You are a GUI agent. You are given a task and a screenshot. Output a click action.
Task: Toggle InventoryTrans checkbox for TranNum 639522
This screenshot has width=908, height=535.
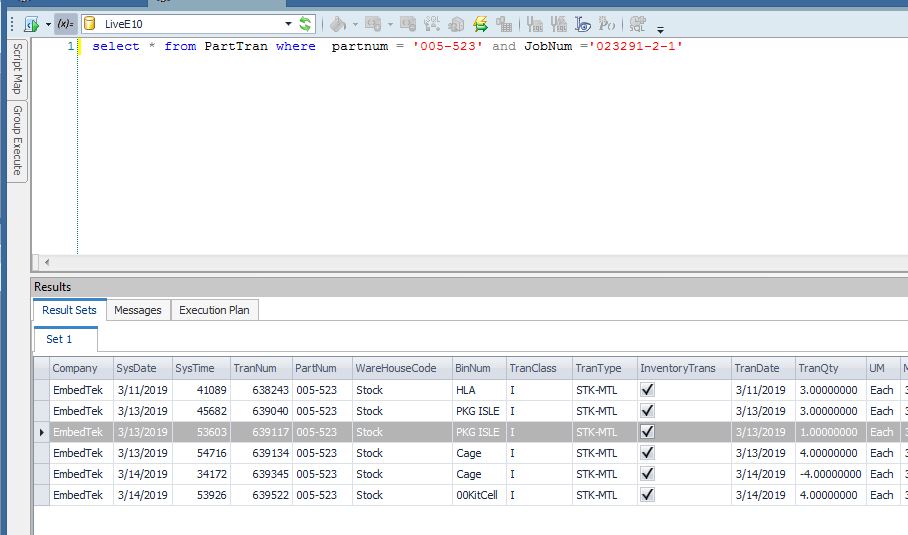pos(647,495)
